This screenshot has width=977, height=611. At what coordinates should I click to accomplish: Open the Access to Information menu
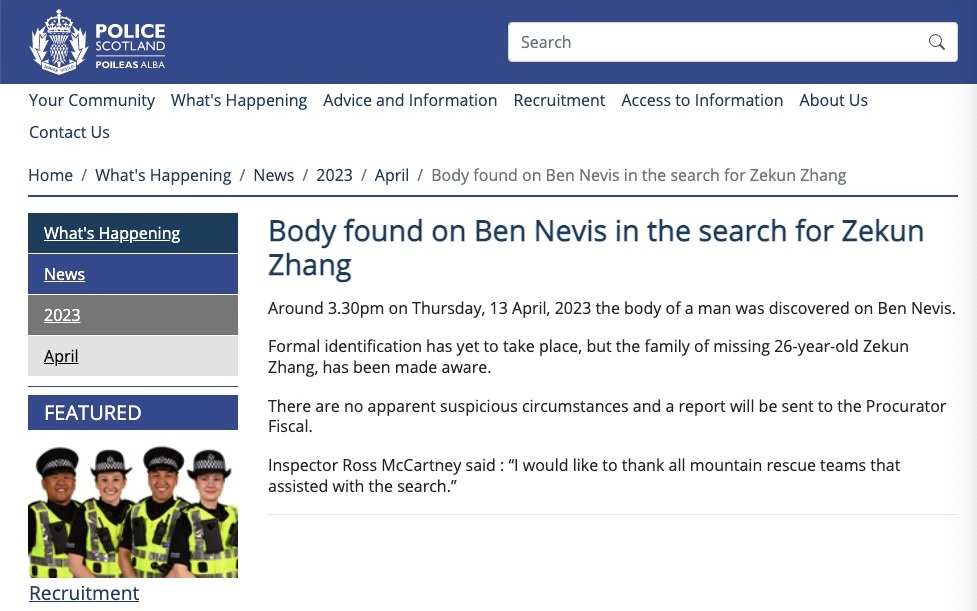(x=702, y=100)
